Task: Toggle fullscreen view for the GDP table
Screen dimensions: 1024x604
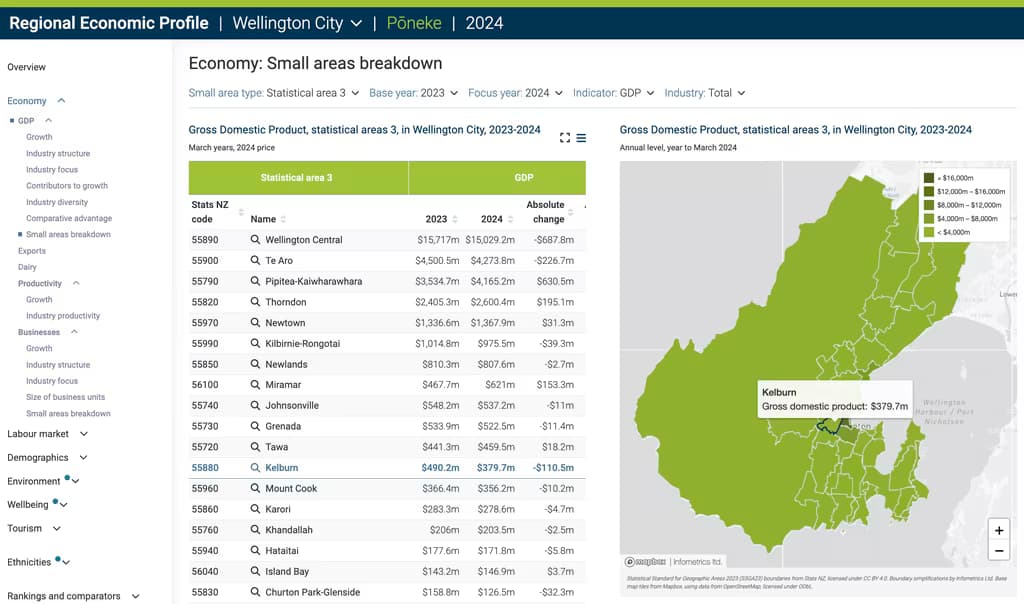Action: click(565, 138)
